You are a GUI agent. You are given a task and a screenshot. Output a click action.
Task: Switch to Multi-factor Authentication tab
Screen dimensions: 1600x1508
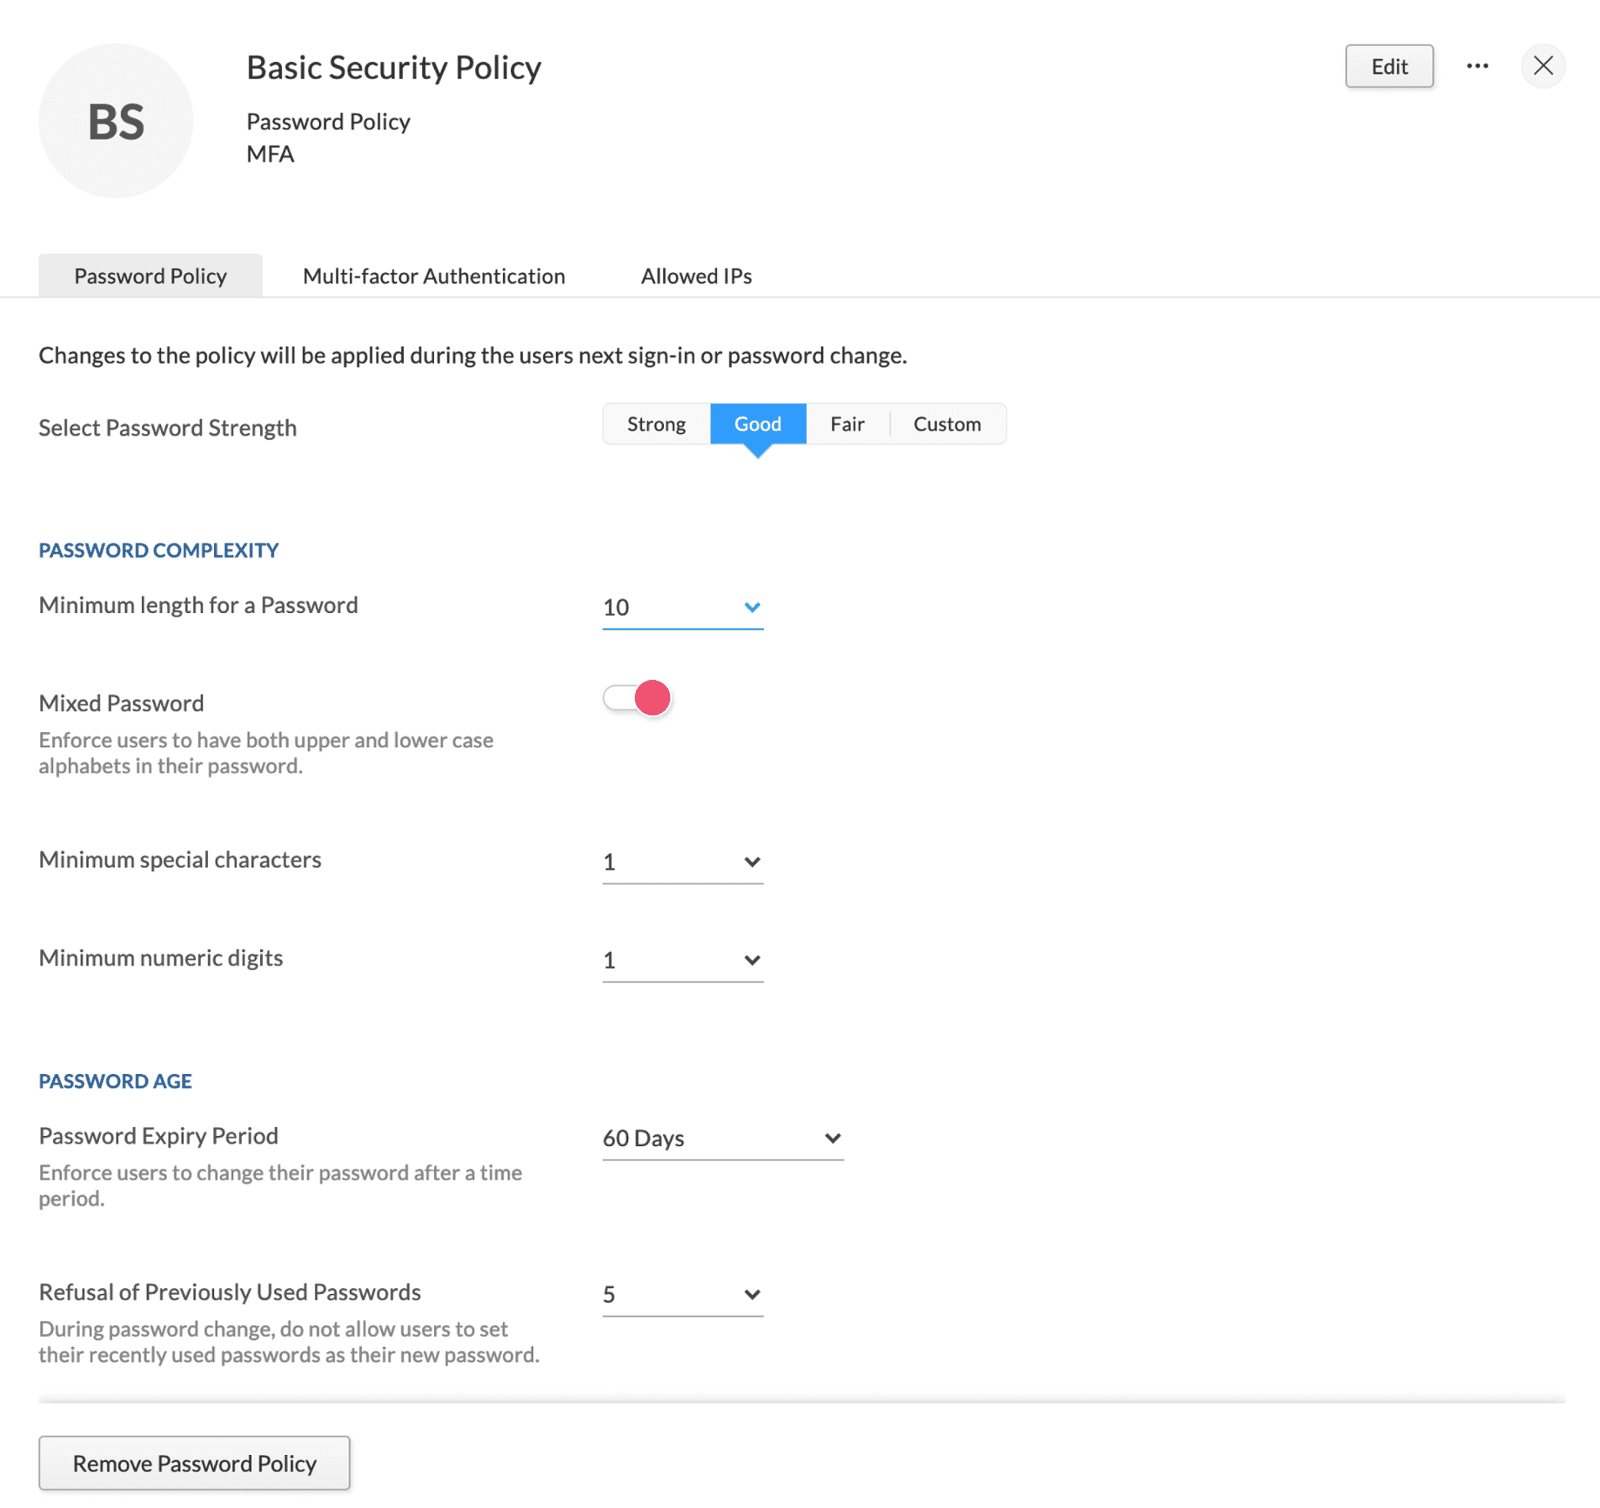point(434,276)
